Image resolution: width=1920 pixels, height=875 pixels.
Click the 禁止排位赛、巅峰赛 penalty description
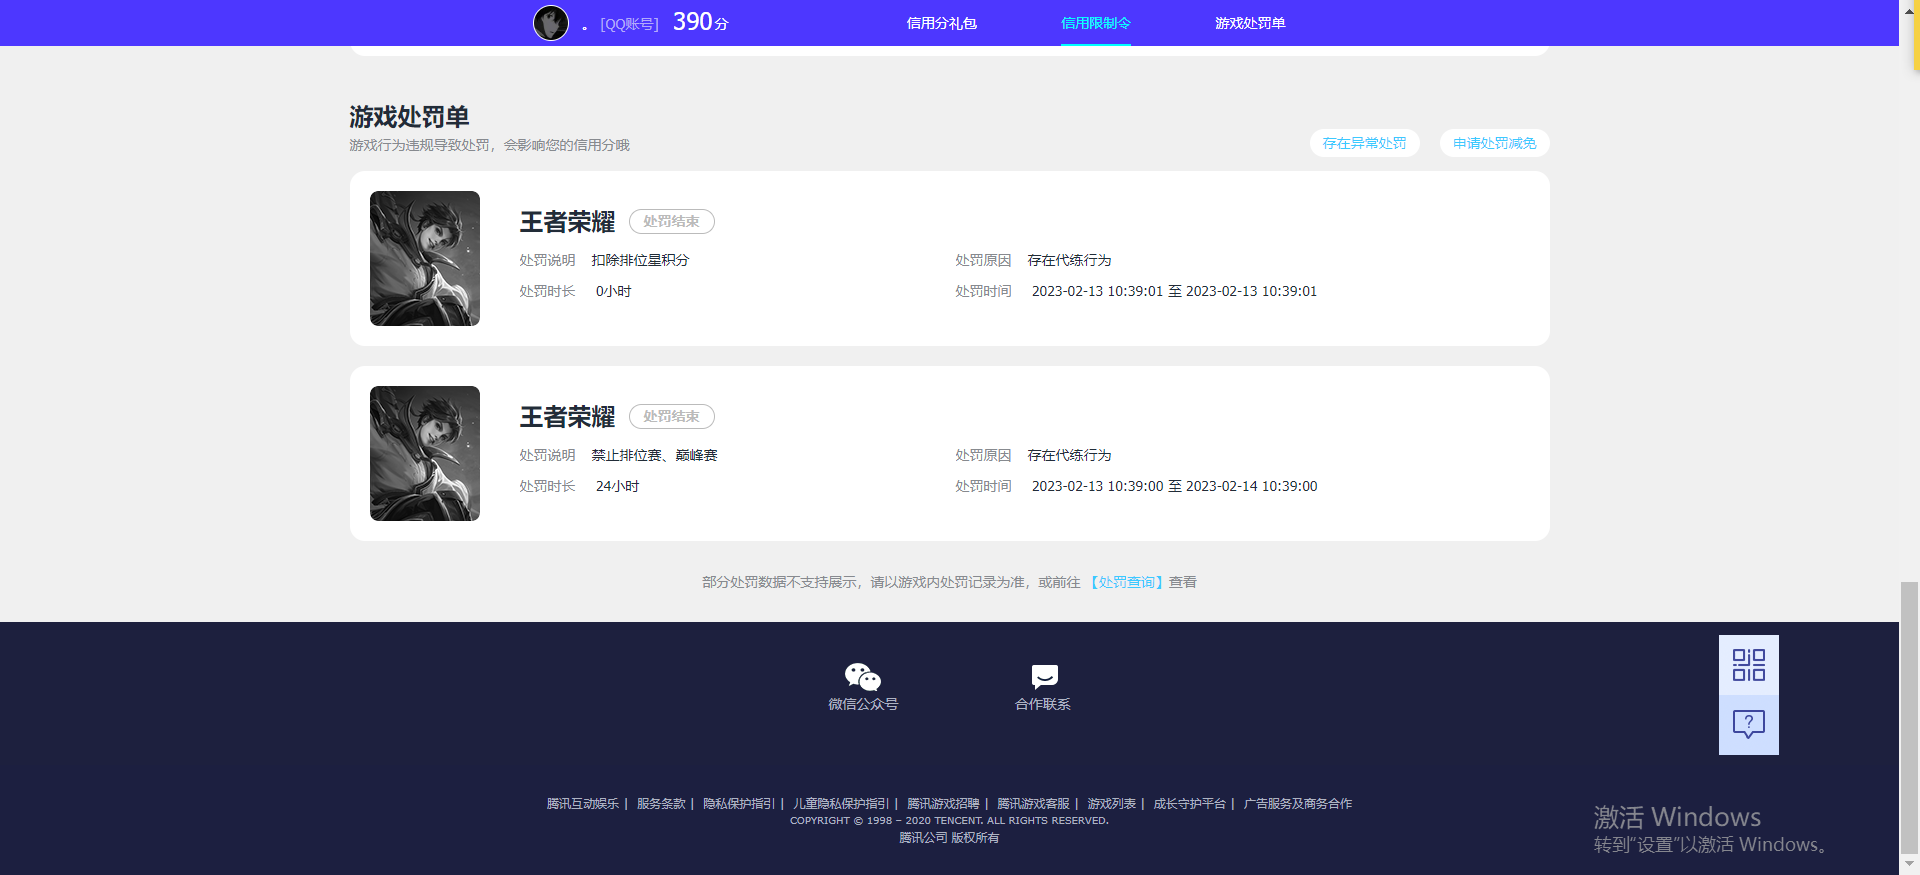(x=654, y=455)
